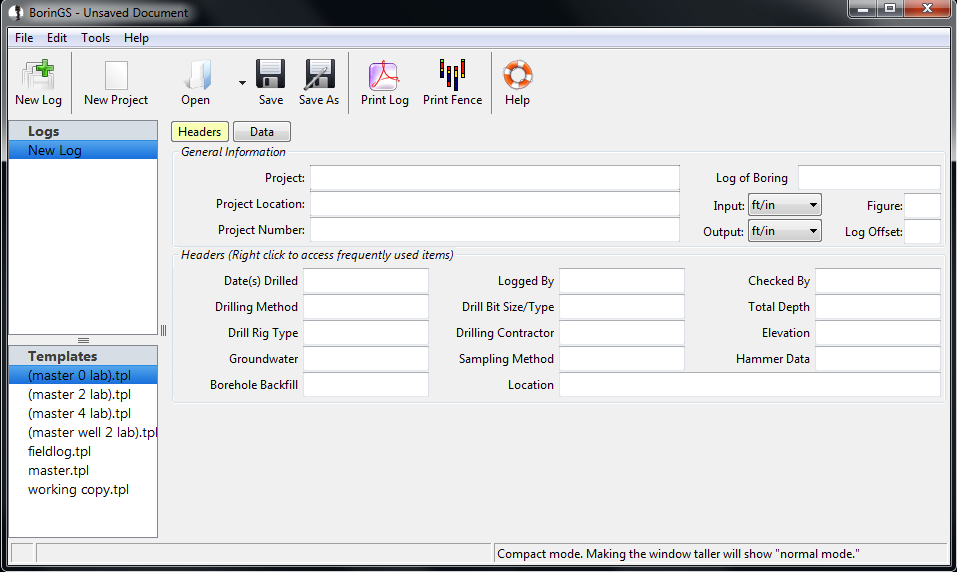957x572 pixels.
Task: Click the Drilling Method field
Action: tap(366, 307)
